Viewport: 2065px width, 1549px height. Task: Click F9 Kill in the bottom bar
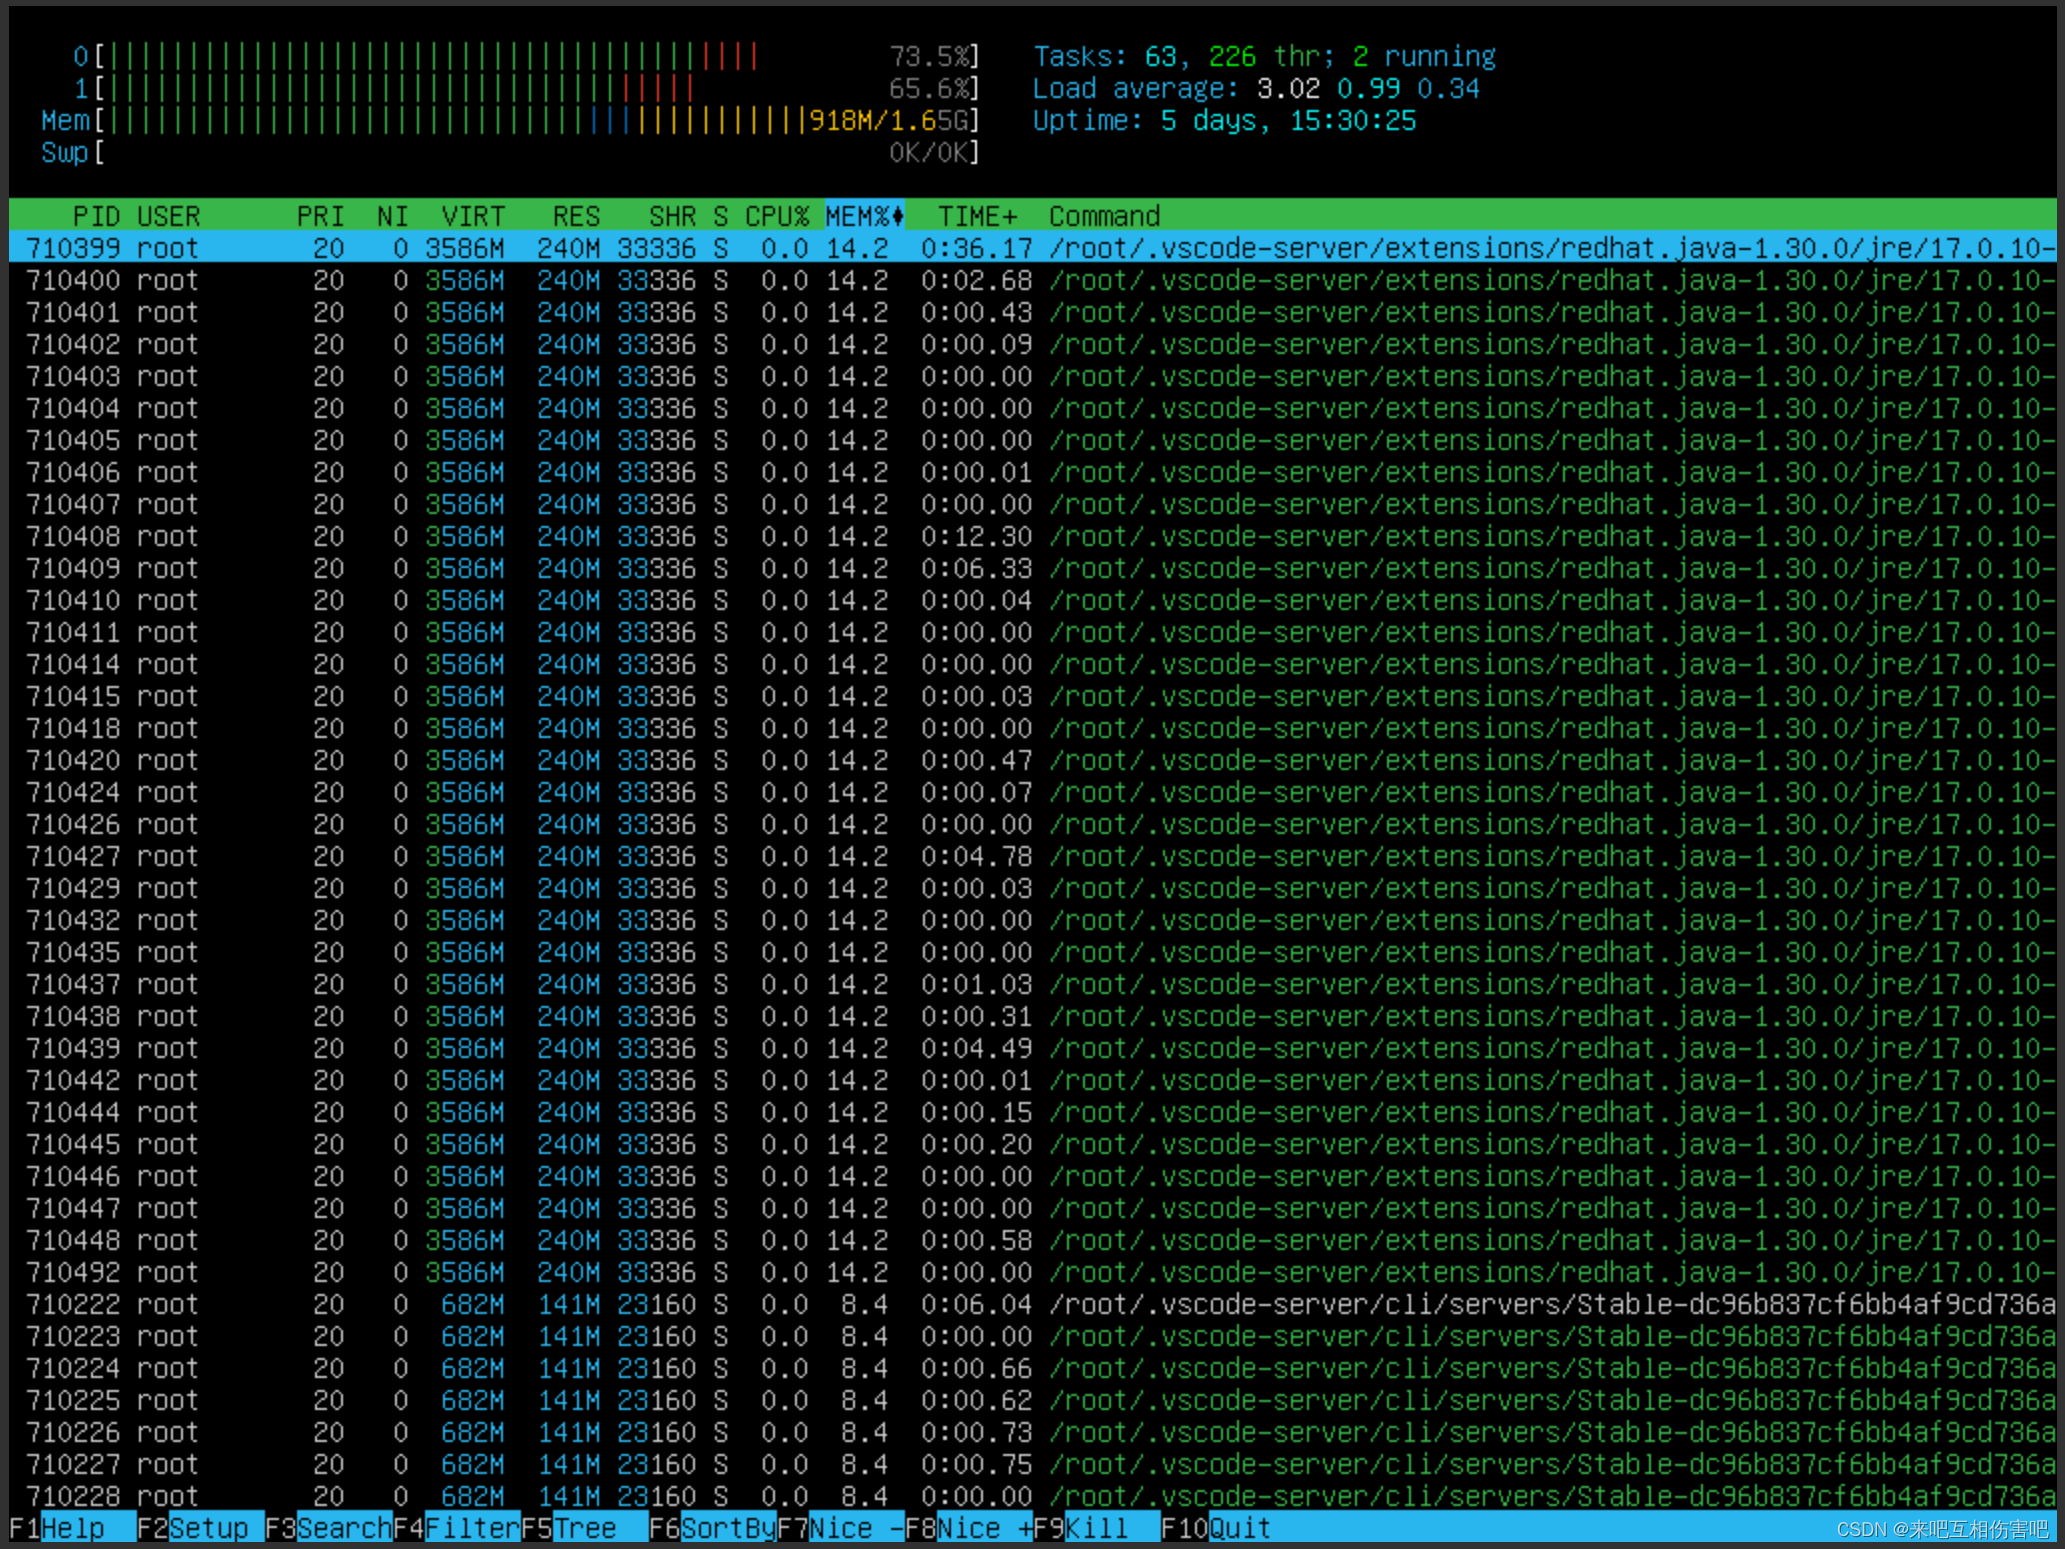[x=1095, y=1528]
